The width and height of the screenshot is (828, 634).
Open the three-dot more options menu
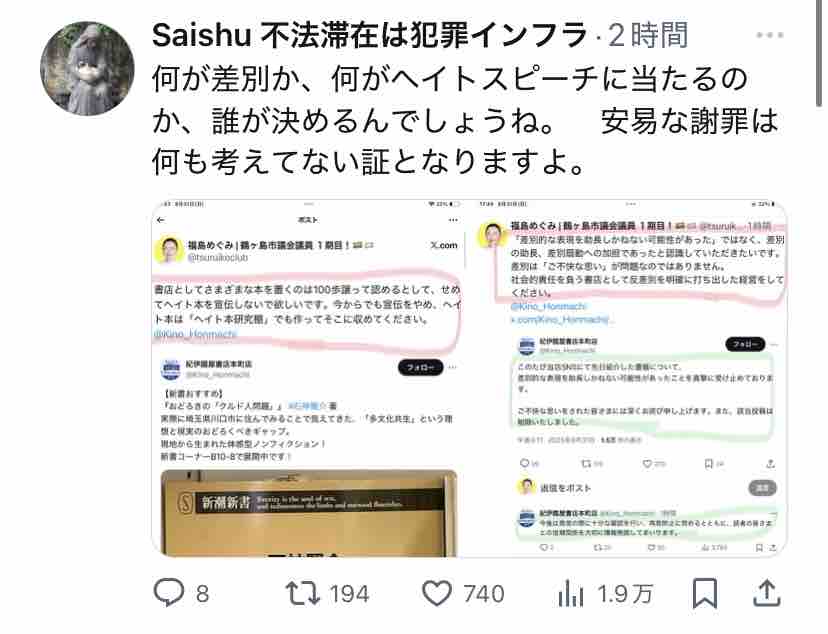(x=769, y=35)
